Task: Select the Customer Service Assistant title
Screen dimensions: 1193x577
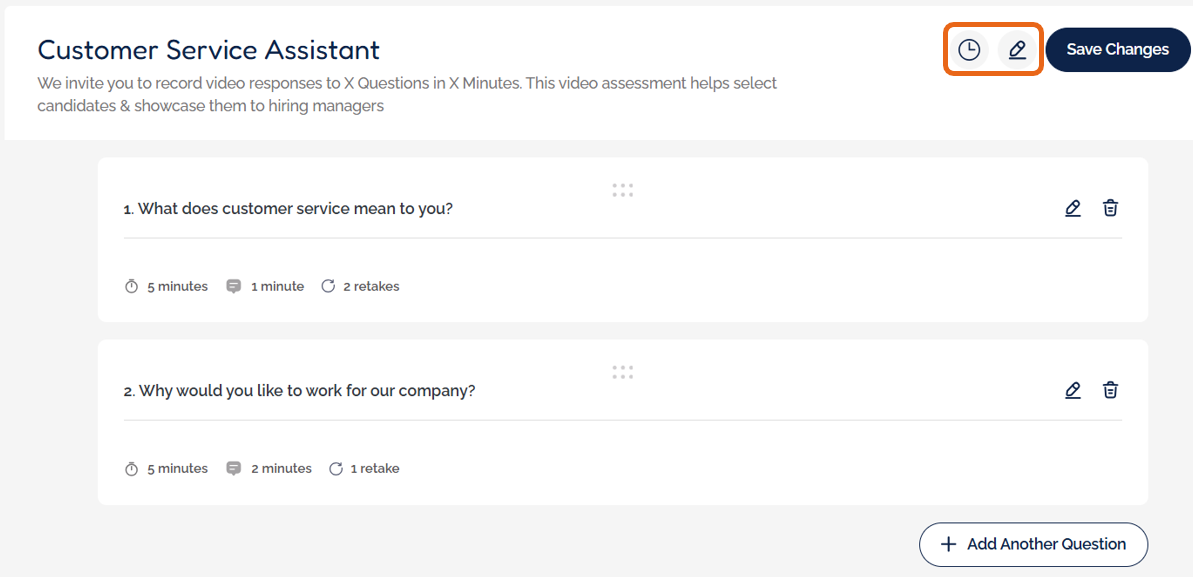Action: (209, 50)
